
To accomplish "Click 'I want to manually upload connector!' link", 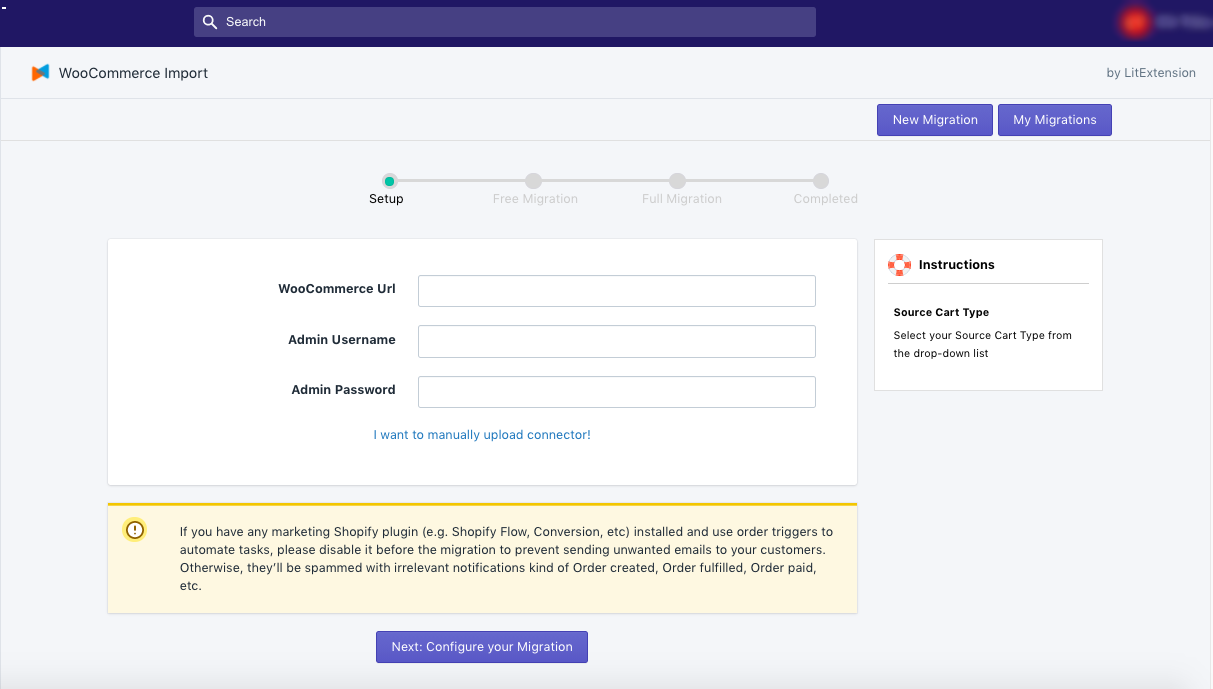I will click(482, 435).
